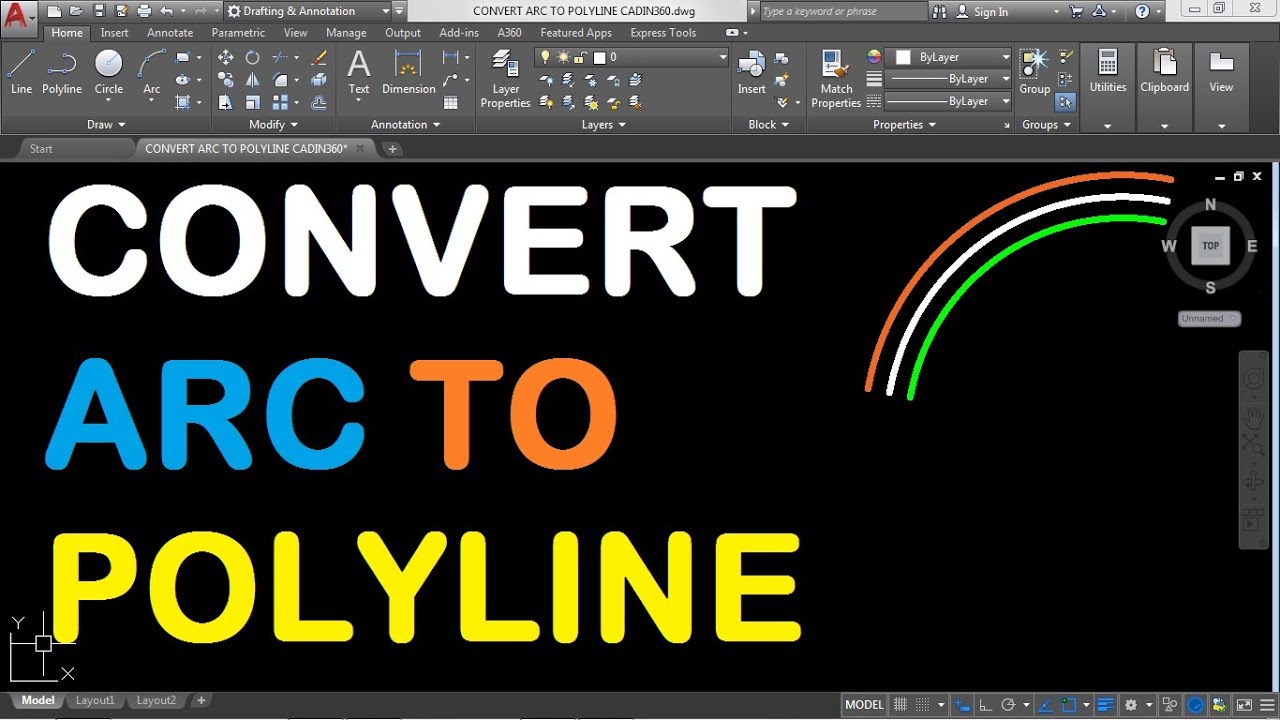Select the Circle tool
Screen dimensions: 1280x720
(x=109, y=73)
